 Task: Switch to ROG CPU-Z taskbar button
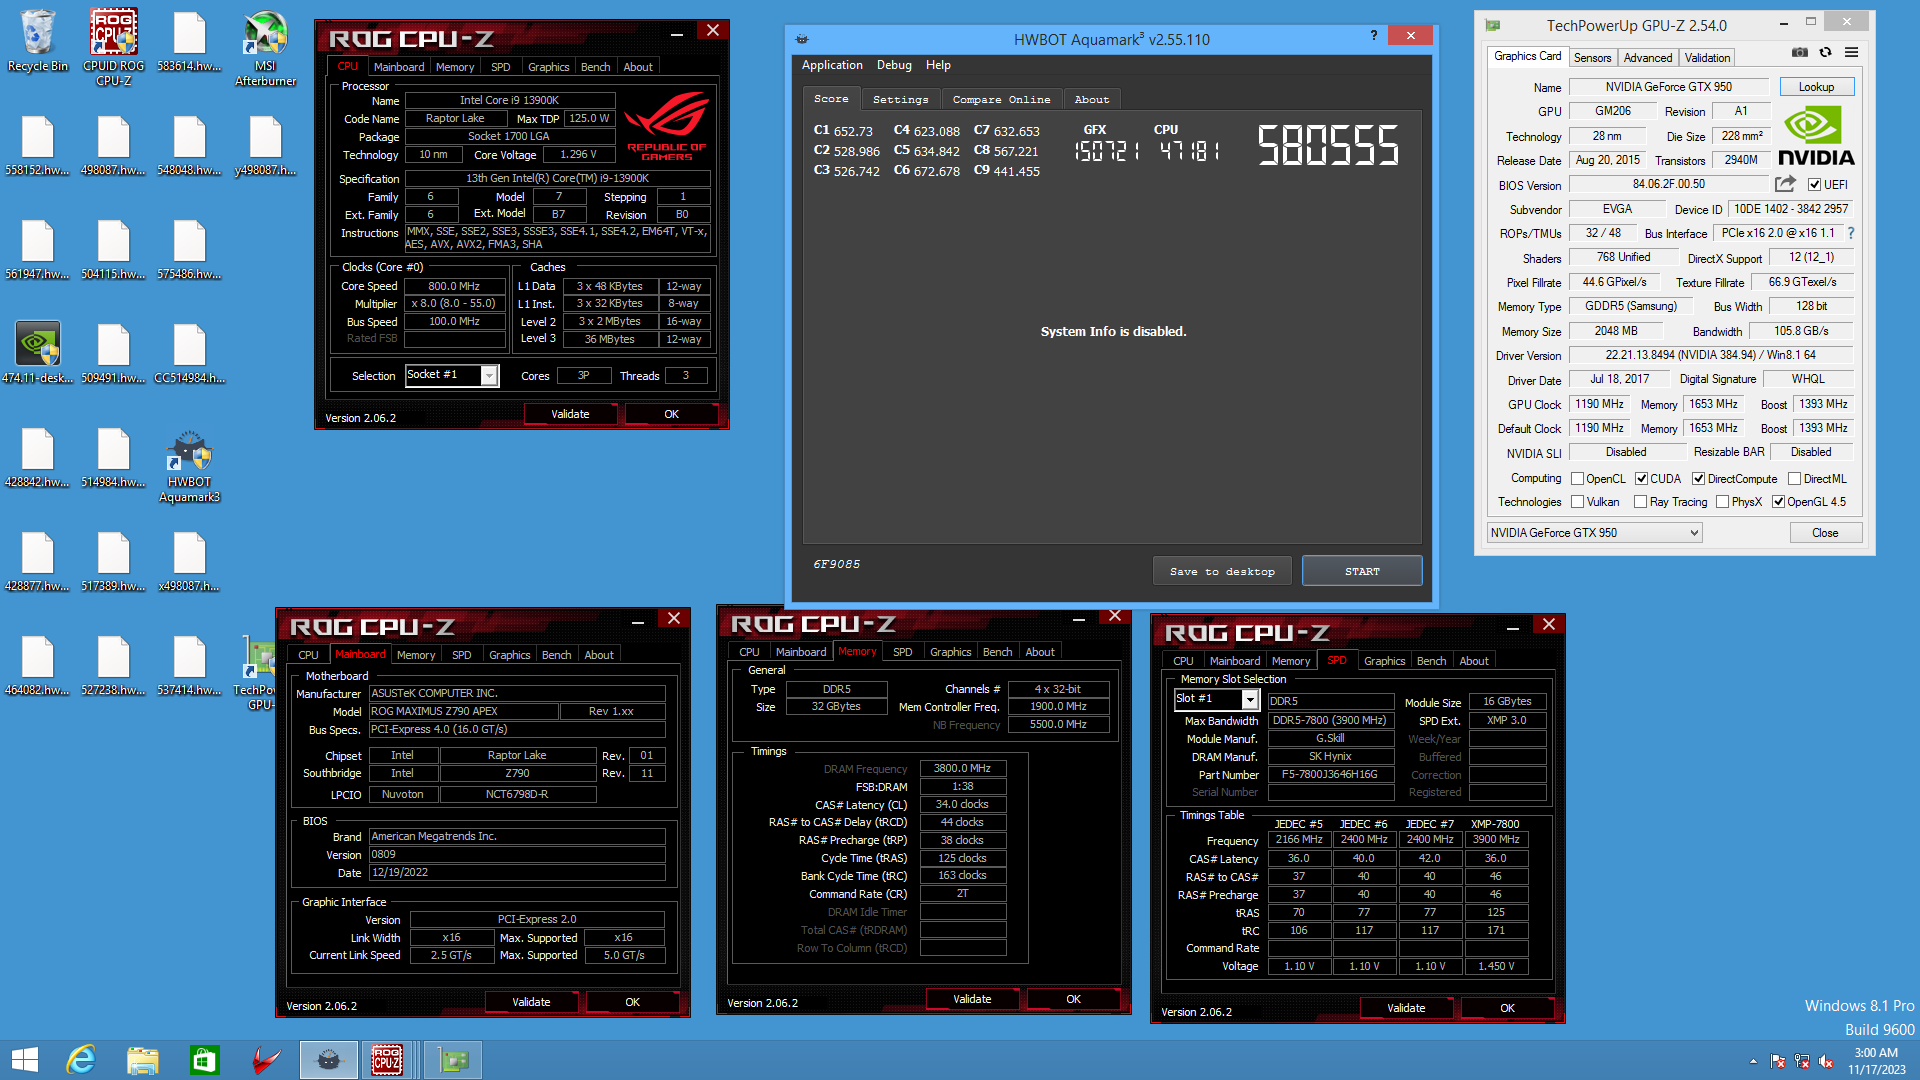[387, 1060]
